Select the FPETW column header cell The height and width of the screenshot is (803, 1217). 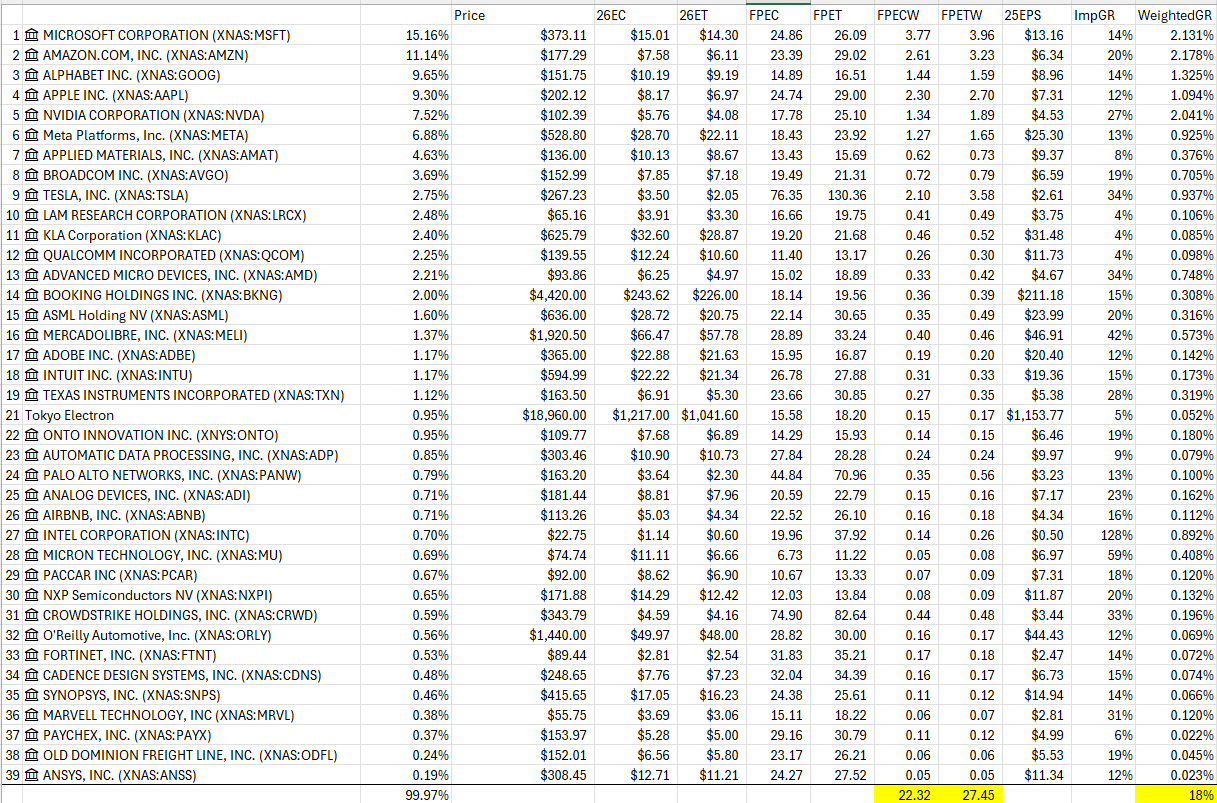[969, 15]
